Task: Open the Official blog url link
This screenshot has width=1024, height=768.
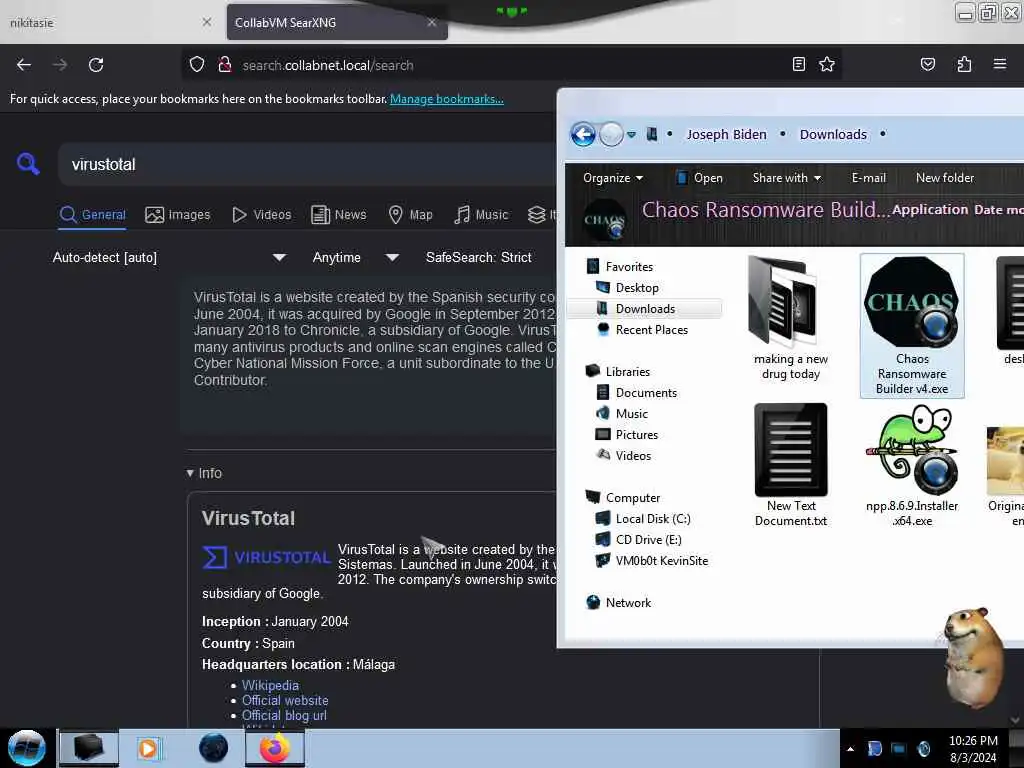Action: pyautogui.click(x=284, y=715)
